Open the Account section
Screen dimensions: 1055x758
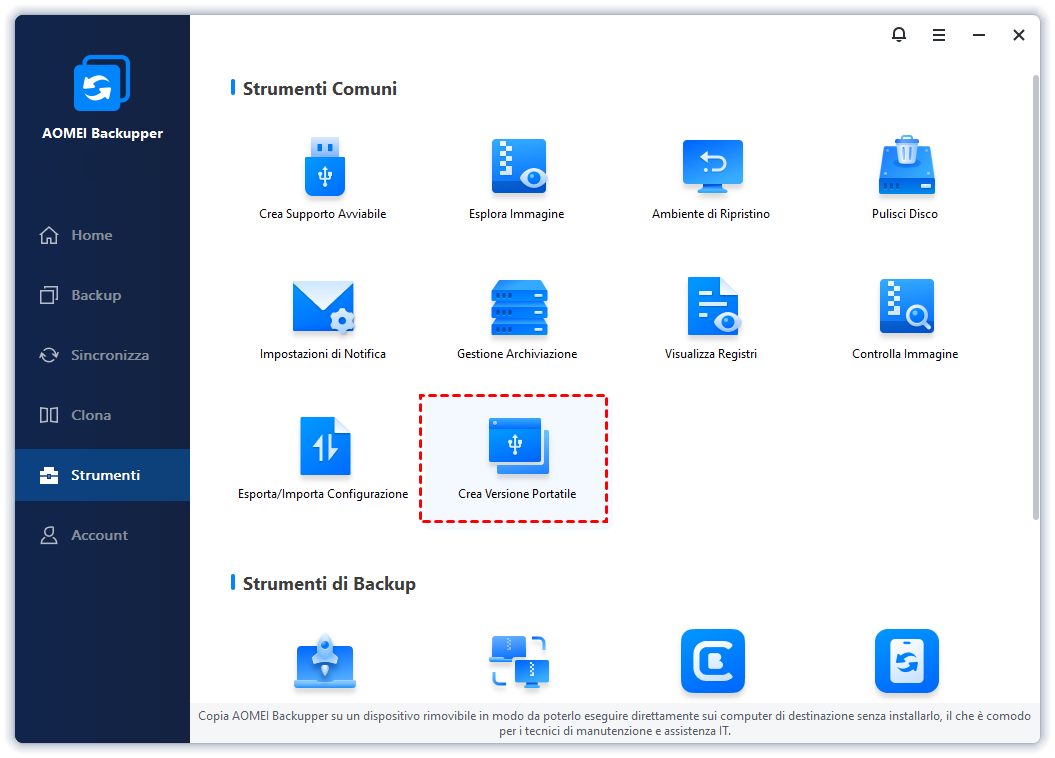(x=102, y=535)
